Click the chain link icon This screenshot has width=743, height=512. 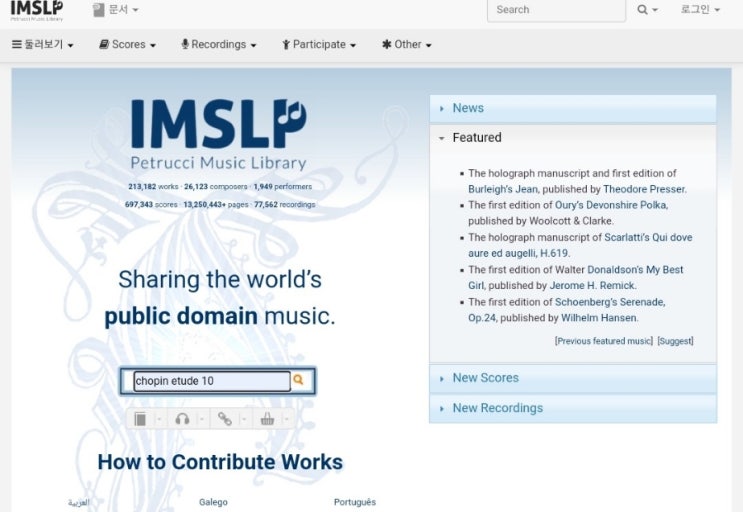point(225,419)
